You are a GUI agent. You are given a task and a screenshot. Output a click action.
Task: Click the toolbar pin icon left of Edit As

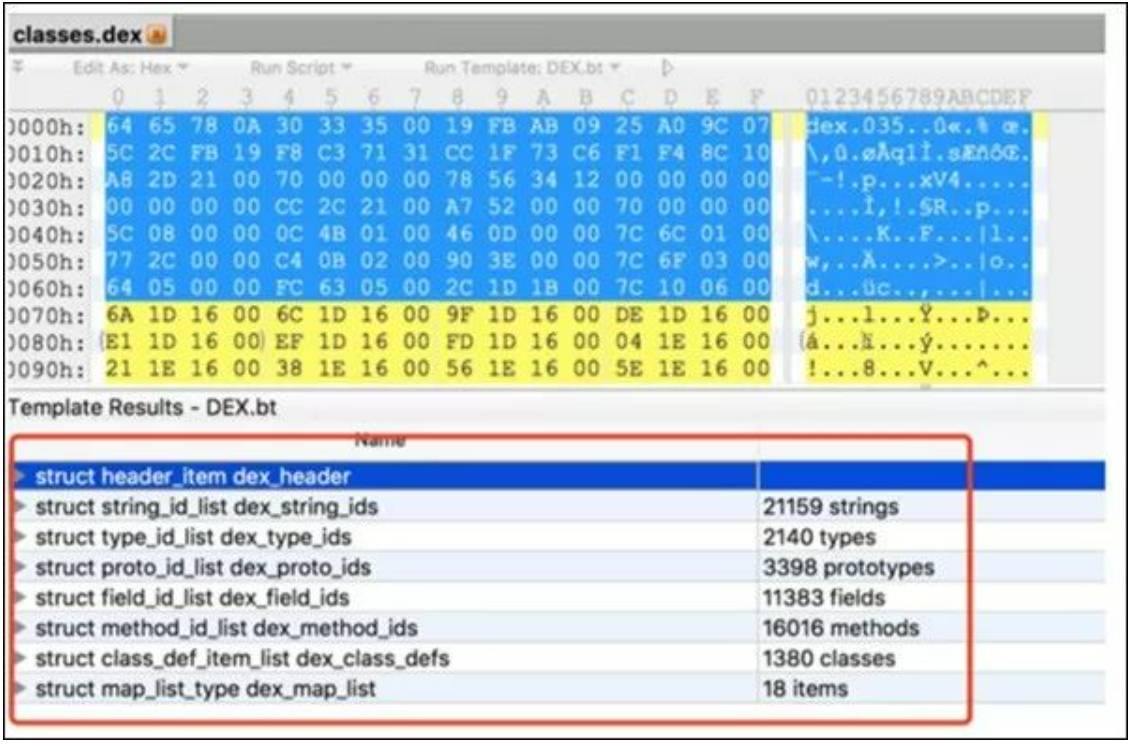pos(19,67)
